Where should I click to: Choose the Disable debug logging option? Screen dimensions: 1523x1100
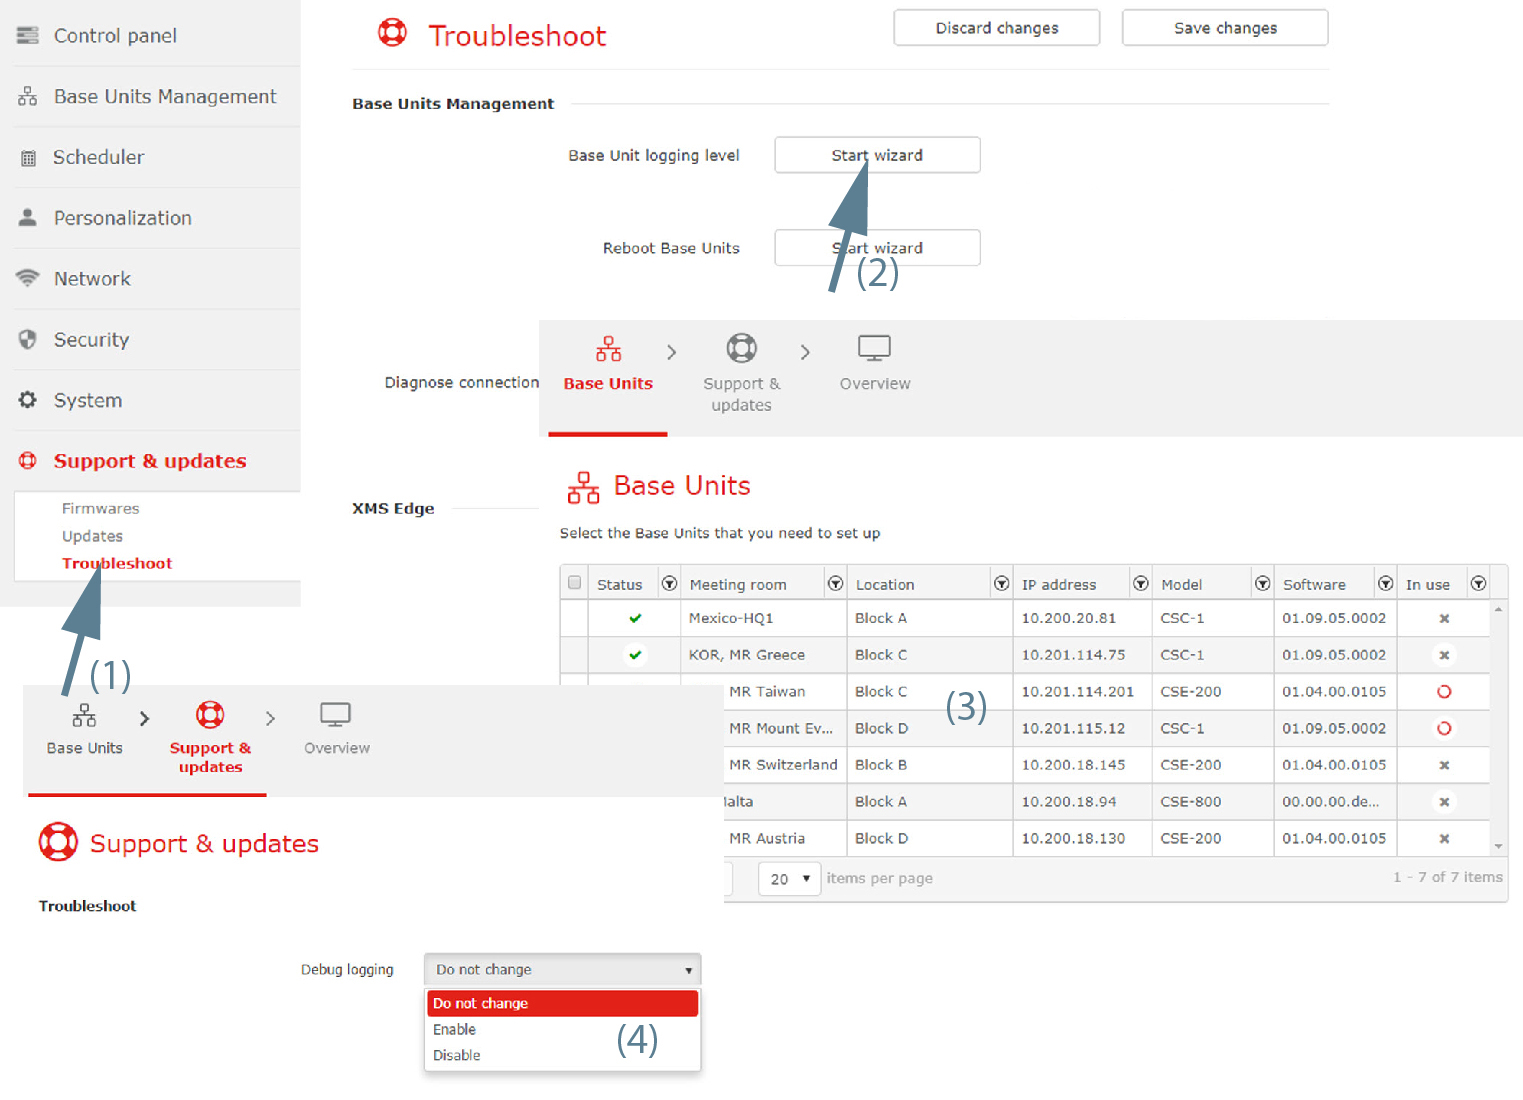562,1055
